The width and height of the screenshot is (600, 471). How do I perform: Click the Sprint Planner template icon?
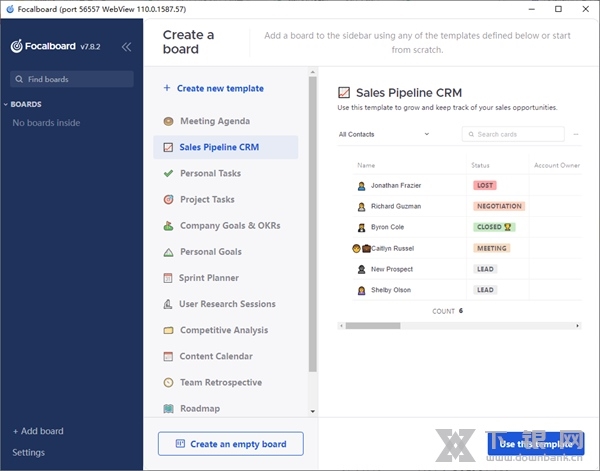[x=168, y=278]
